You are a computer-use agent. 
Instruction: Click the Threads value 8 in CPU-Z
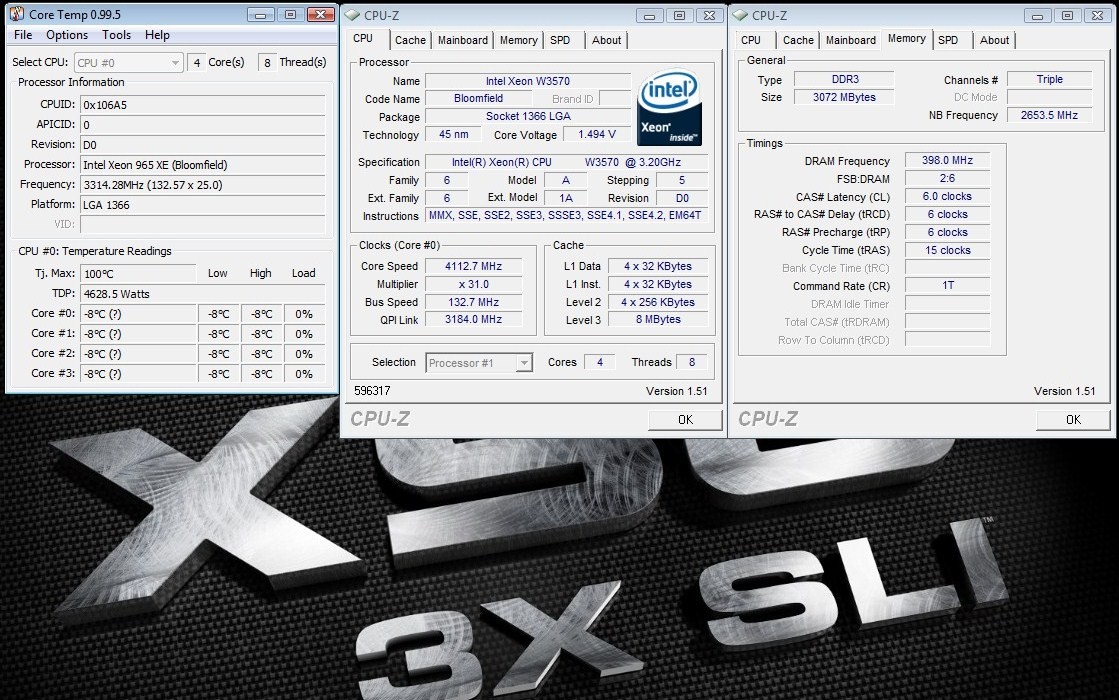pyautogui.click(x=692, y=362)
